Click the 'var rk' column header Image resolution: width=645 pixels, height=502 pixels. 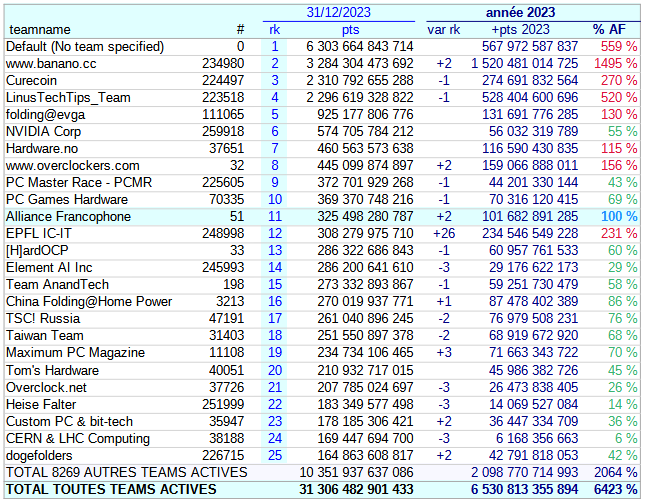click(443, 30)
